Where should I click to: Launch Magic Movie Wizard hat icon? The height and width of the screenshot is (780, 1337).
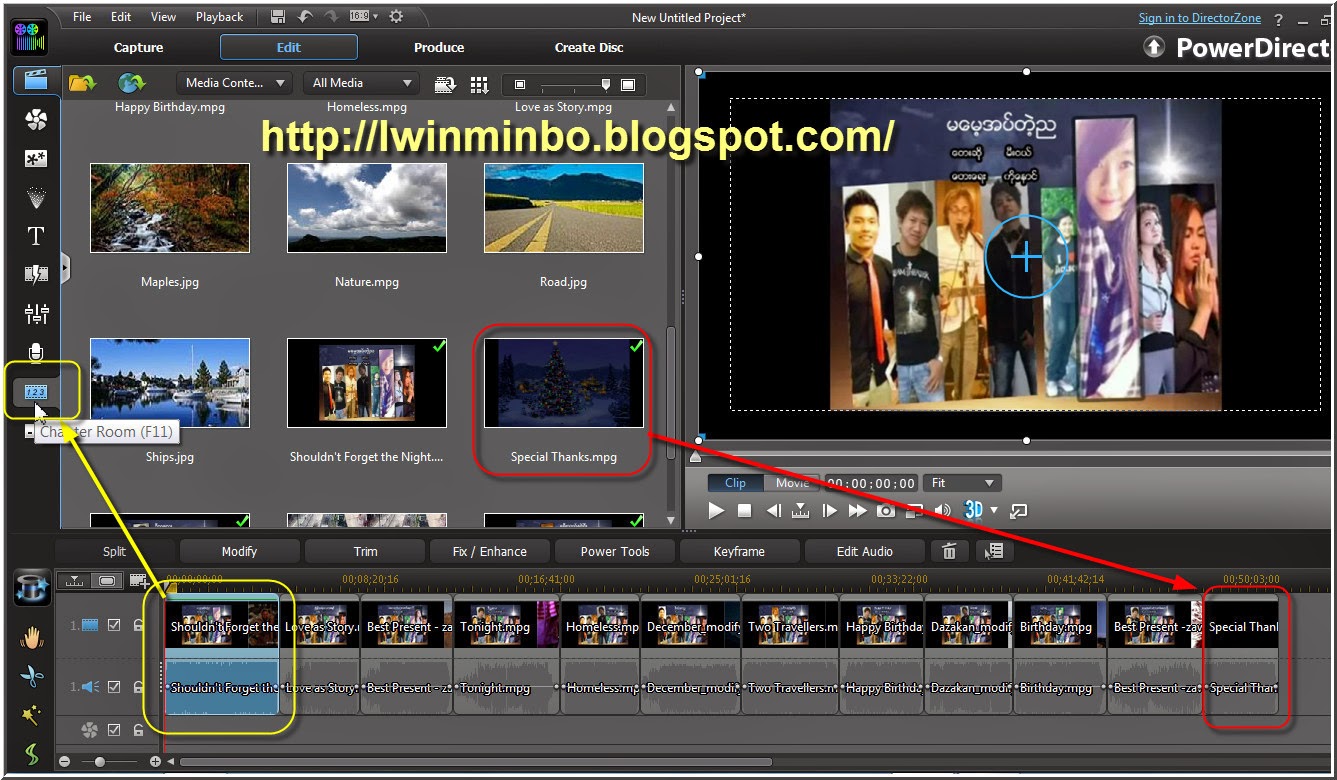[x=31, y=589]
